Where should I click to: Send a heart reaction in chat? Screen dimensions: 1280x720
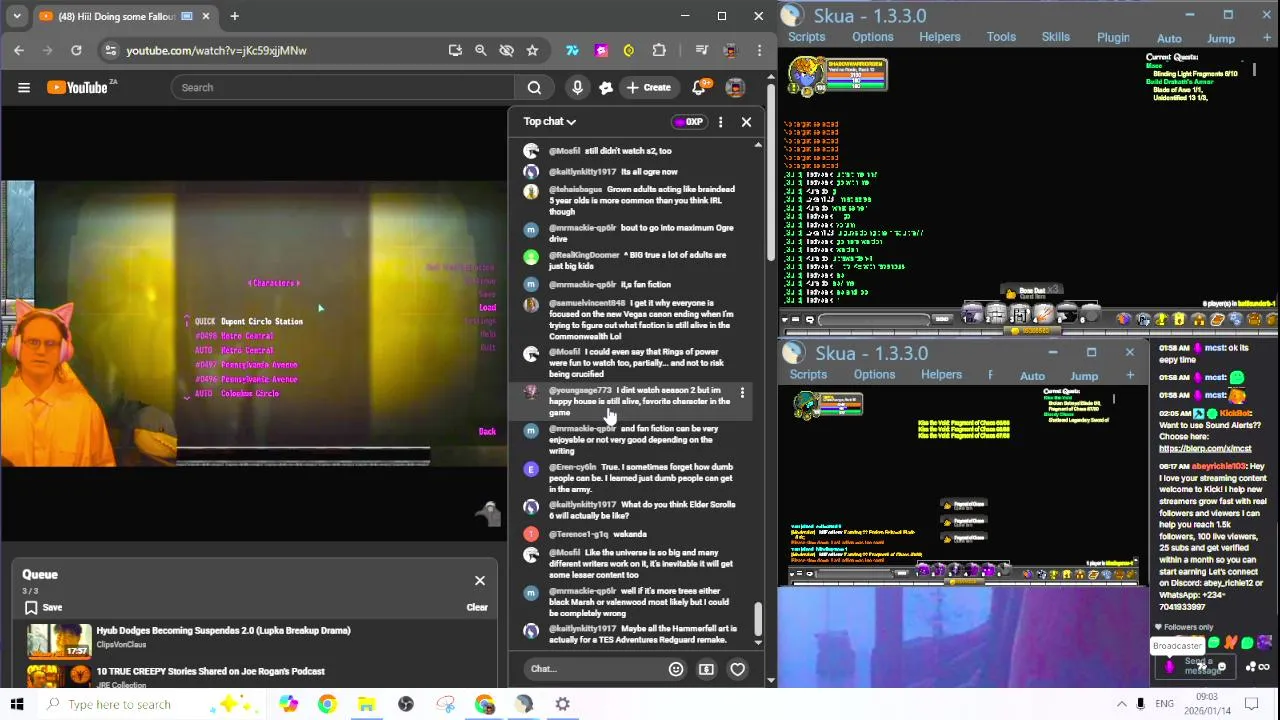[x=737, y=669]
